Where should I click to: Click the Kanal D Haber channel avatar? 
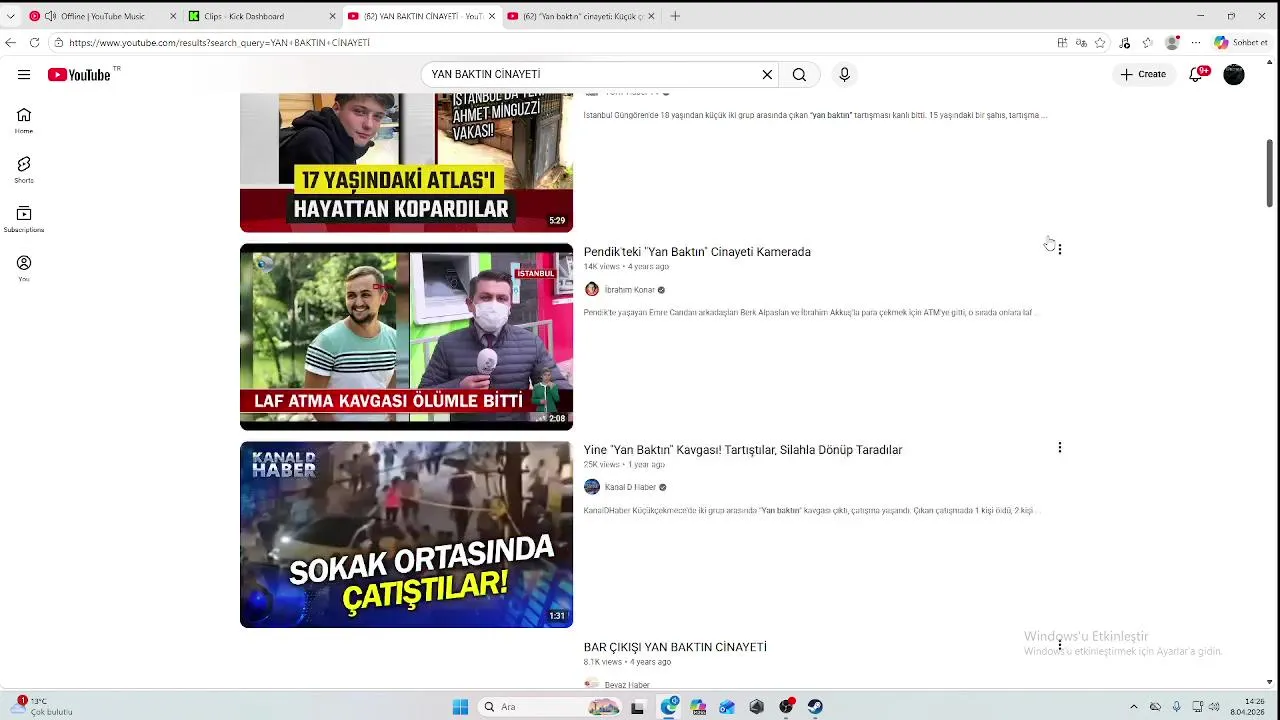[592, 487]
